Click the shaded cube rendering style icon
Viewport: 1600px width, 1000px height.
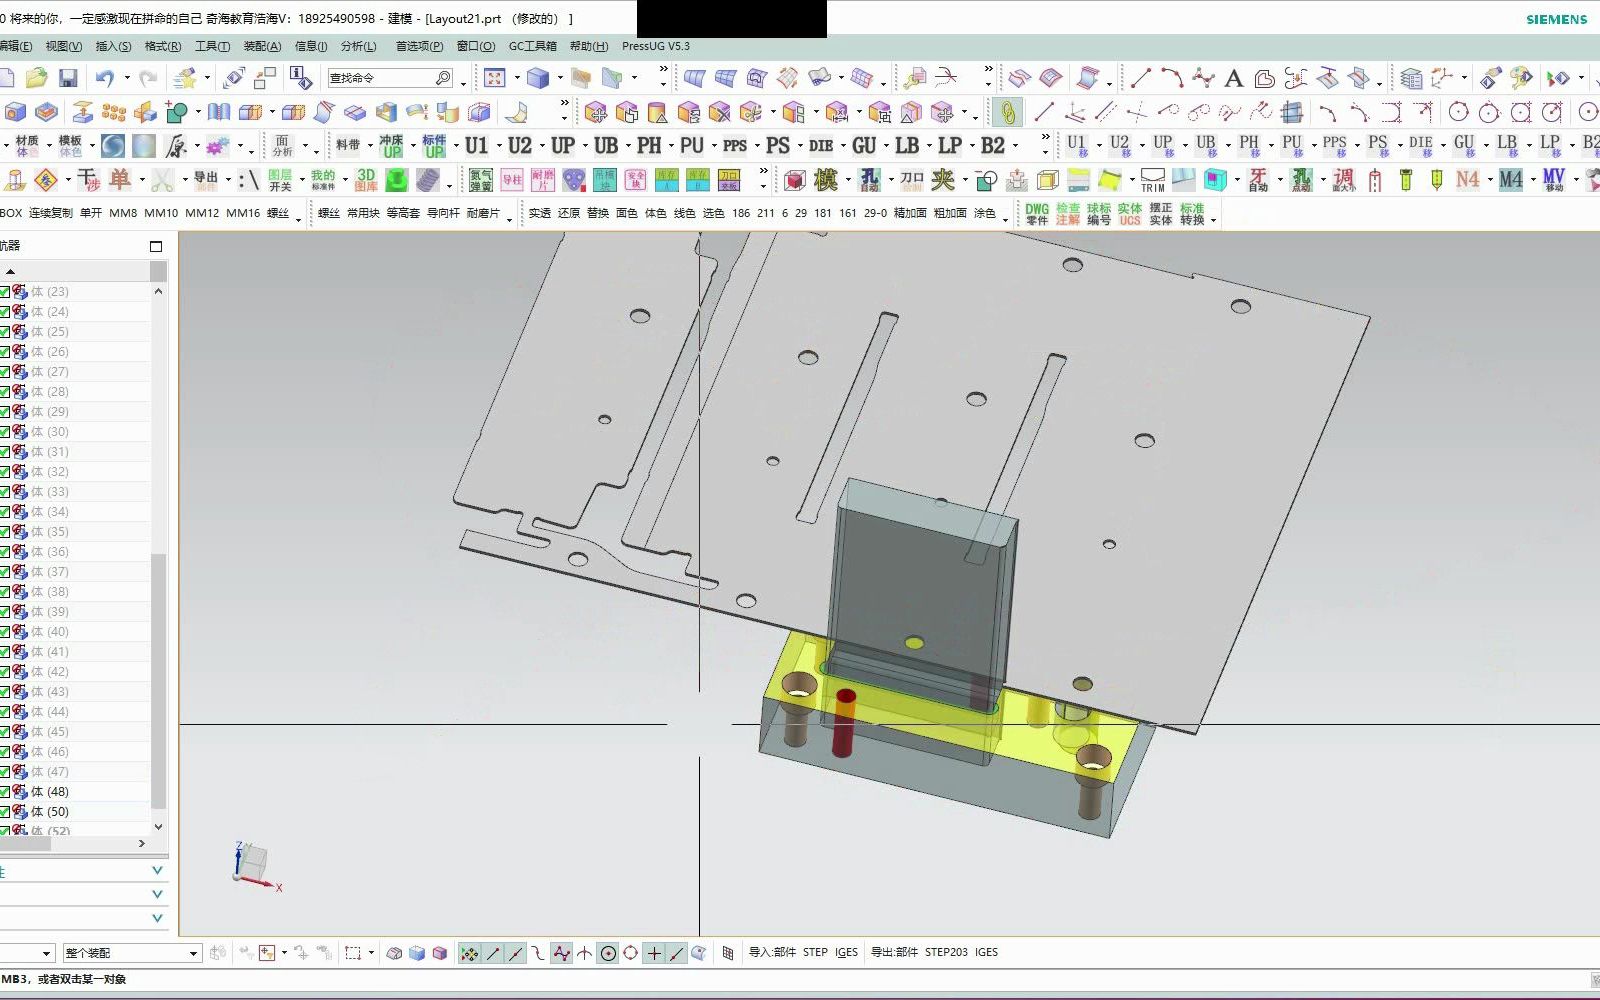(x=538, y=78)
